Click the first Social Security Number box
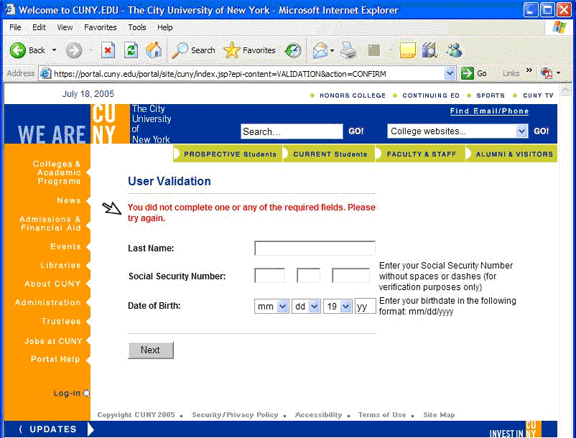Image resolution: width=576 pixels, height=438 pixels. (x=270, y=276)
